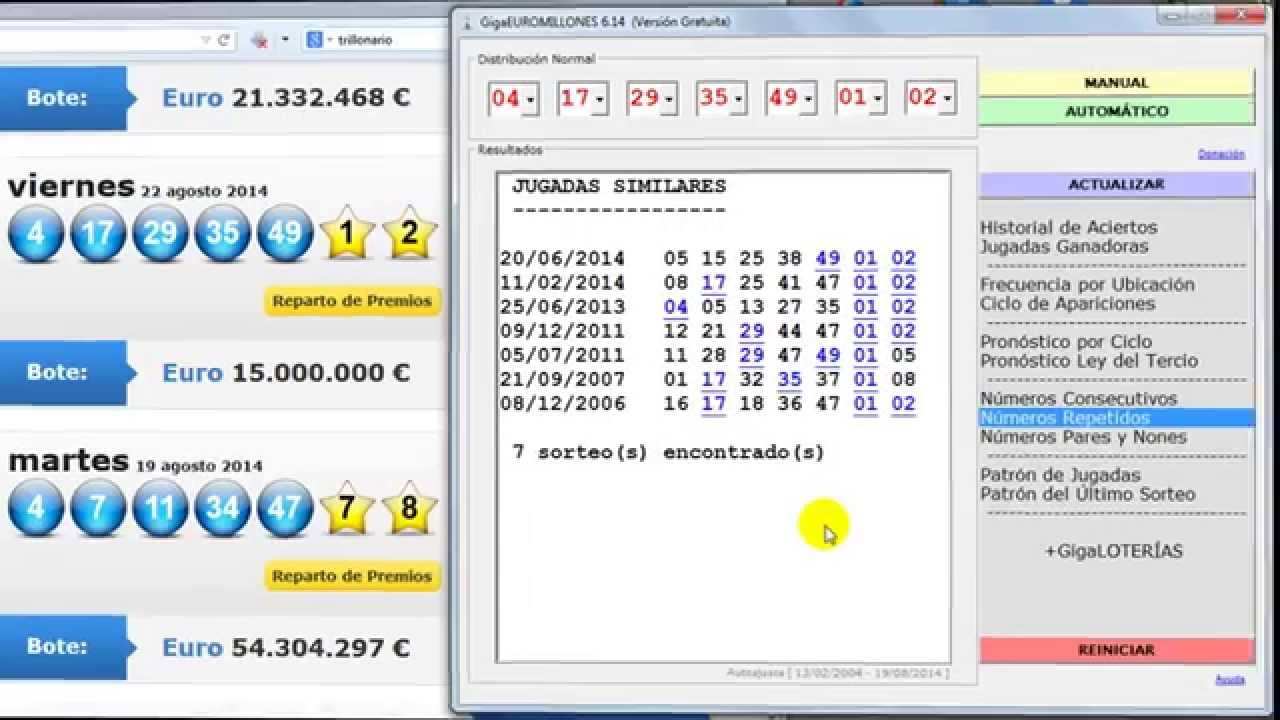Screen dimensions: 1280x720
Task: Open Números Consecutivos
Action: pos(1078,399)
